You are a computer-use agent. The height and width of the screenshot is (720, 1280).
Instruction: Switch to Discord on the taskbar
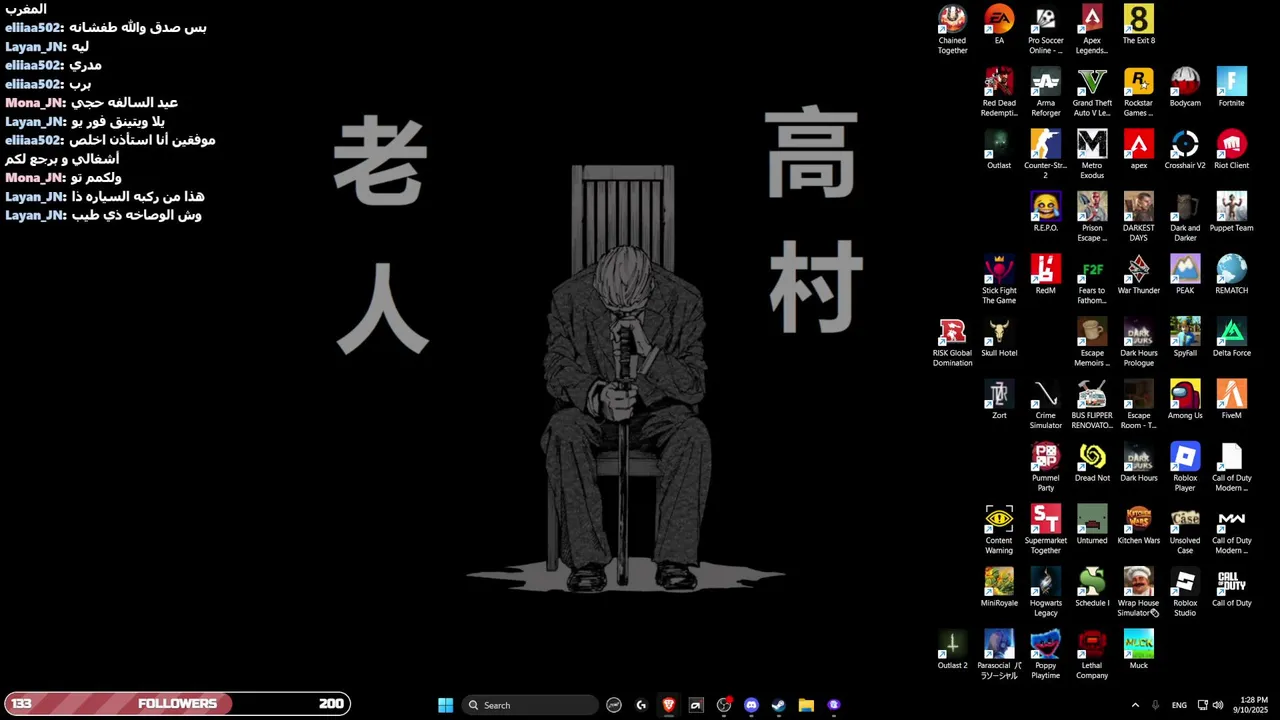pyautogui.click(x=751, y=705)
